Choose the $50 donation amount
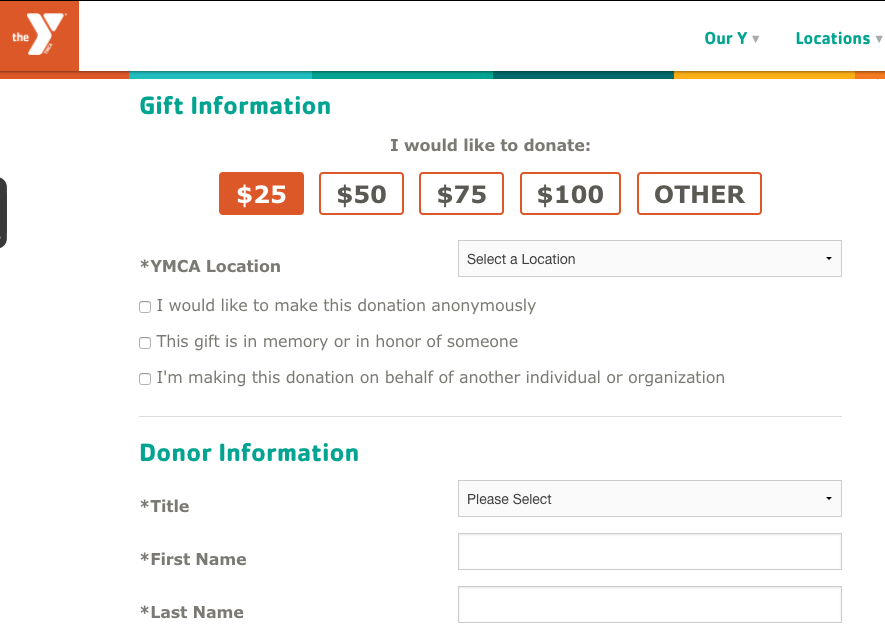This screenshot has height=635, width=885. tap(361, 194)
